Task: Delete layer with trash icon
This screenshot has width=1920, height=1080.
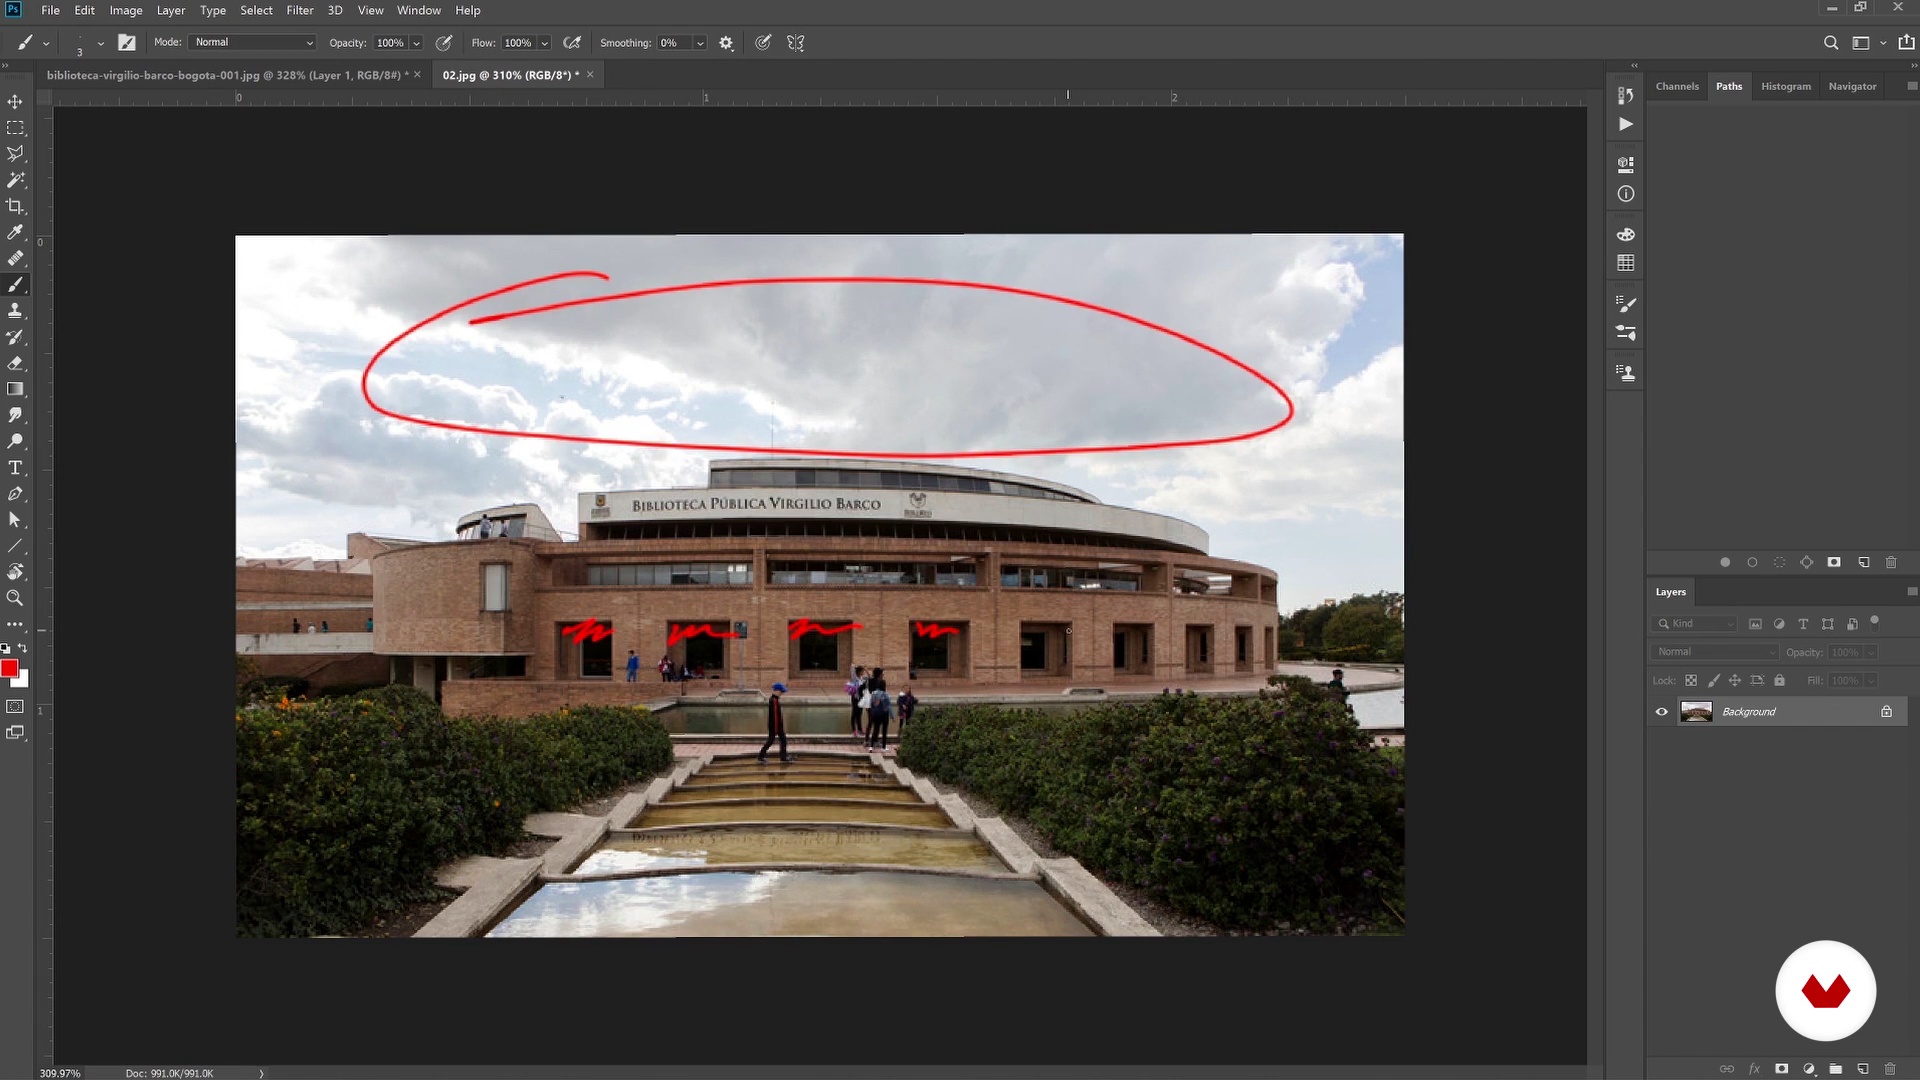Action: tap(1890, 1069)
